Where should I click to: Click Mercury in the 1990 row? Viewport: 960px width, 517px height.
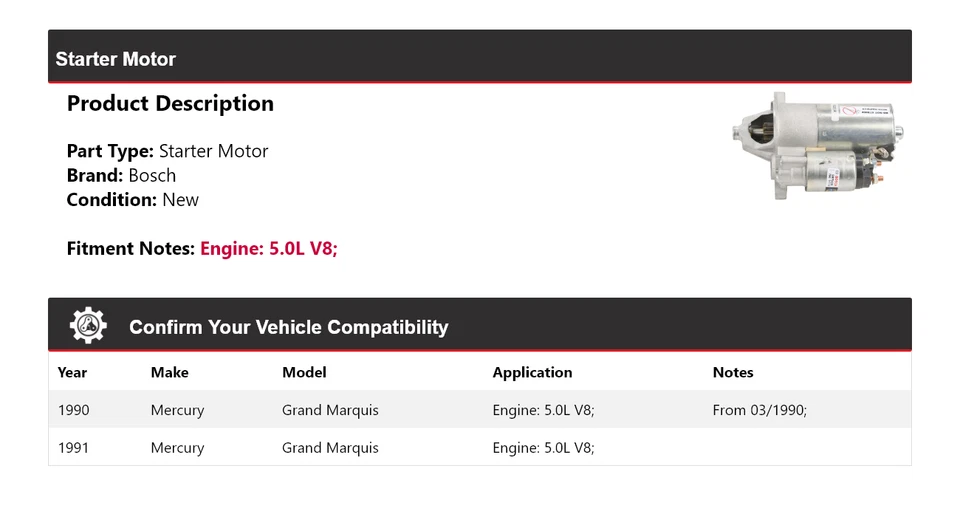click(177, 410)
